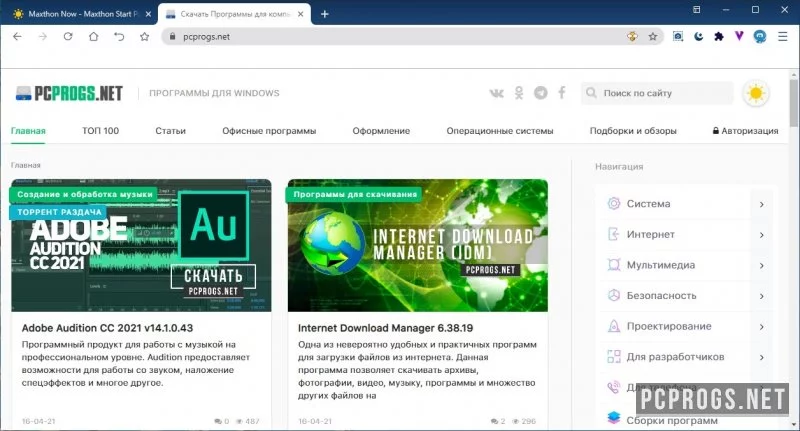Open the ТОП 100 menu item

pos(101,131)
